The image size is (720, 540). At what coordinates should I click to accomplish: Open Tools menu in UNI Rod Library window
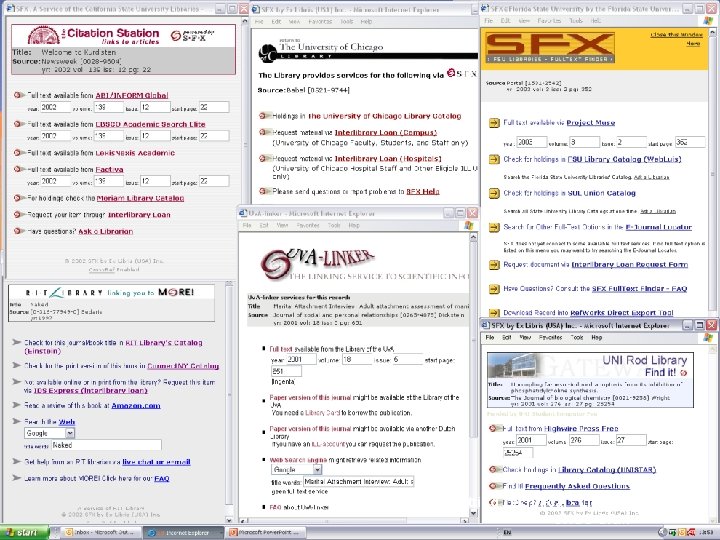[x=577, y=338]
